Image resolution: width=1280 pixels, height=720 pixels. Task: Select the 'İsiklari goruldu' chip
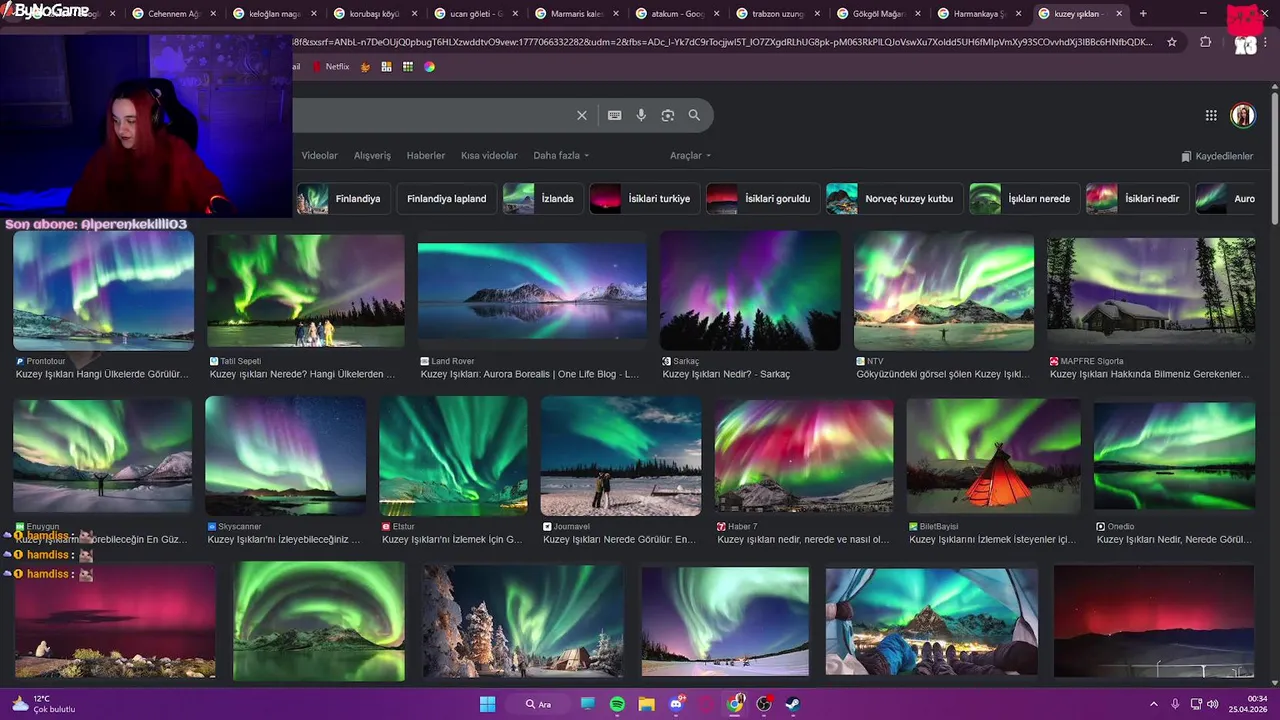click(762, 198)
